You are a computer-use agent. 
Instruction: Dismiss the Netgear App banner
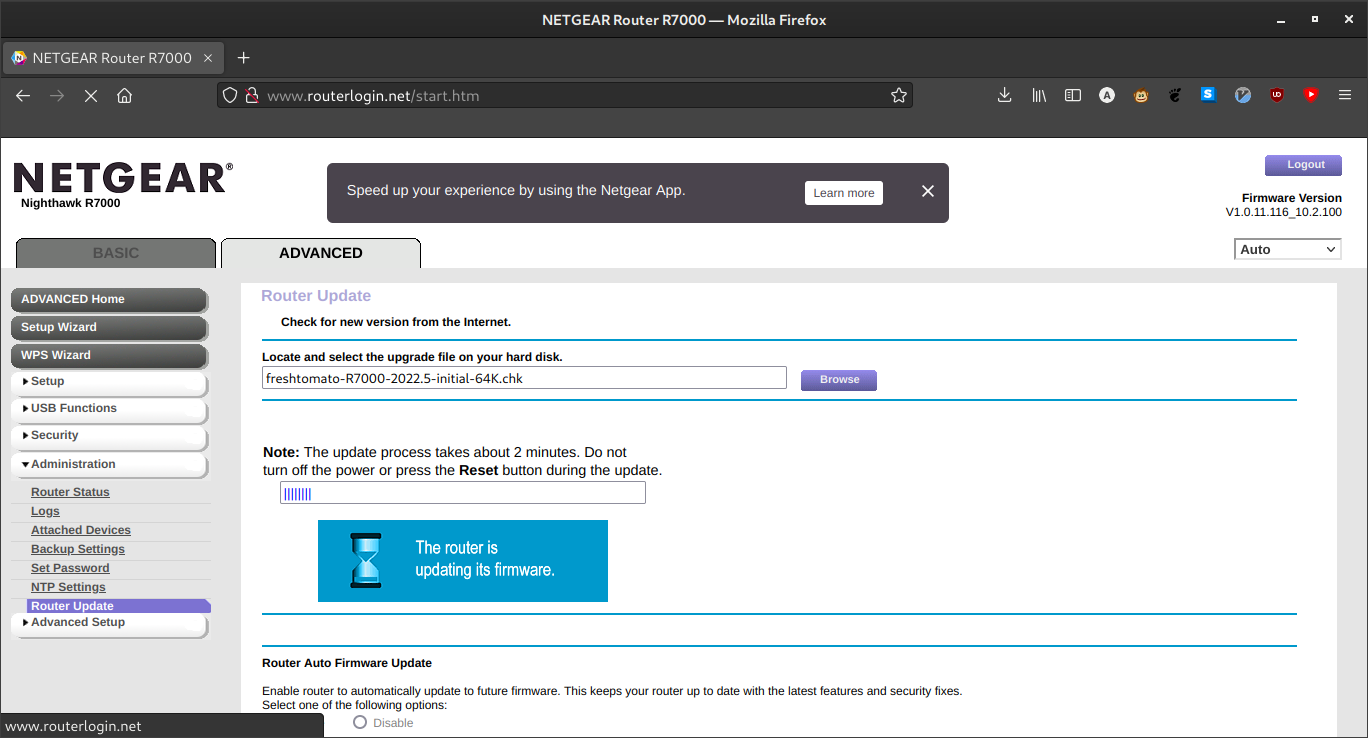tap(928, 191)
